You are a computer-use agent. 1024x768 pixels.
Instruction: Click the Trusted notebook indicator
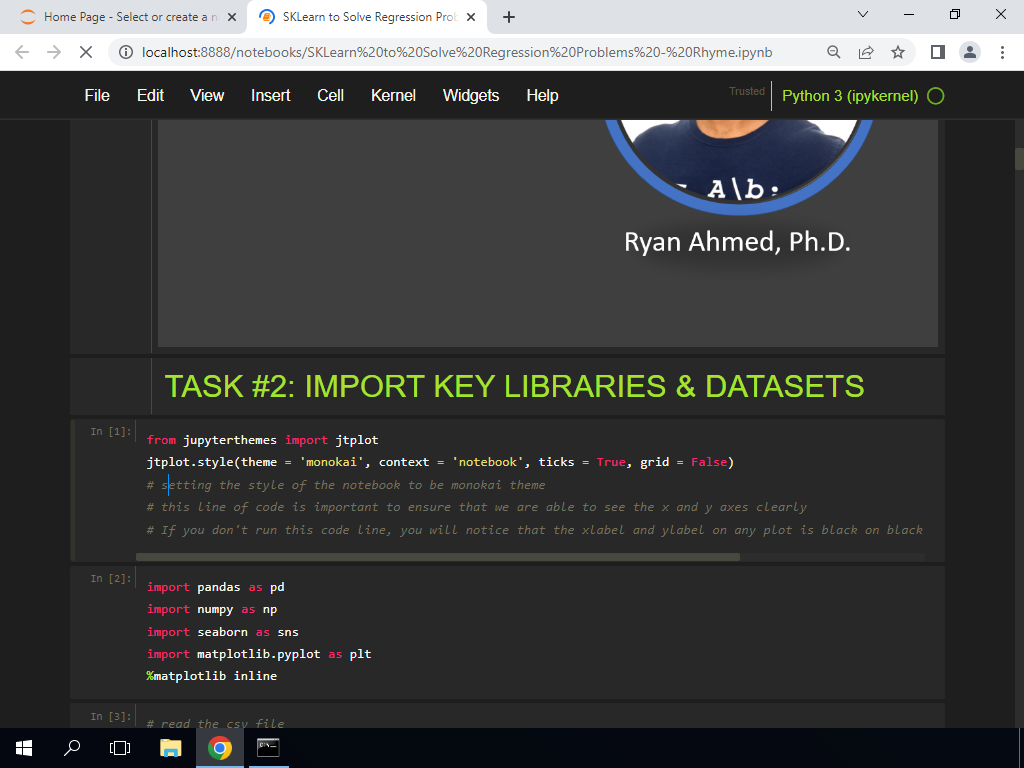[x=746, y=91]
